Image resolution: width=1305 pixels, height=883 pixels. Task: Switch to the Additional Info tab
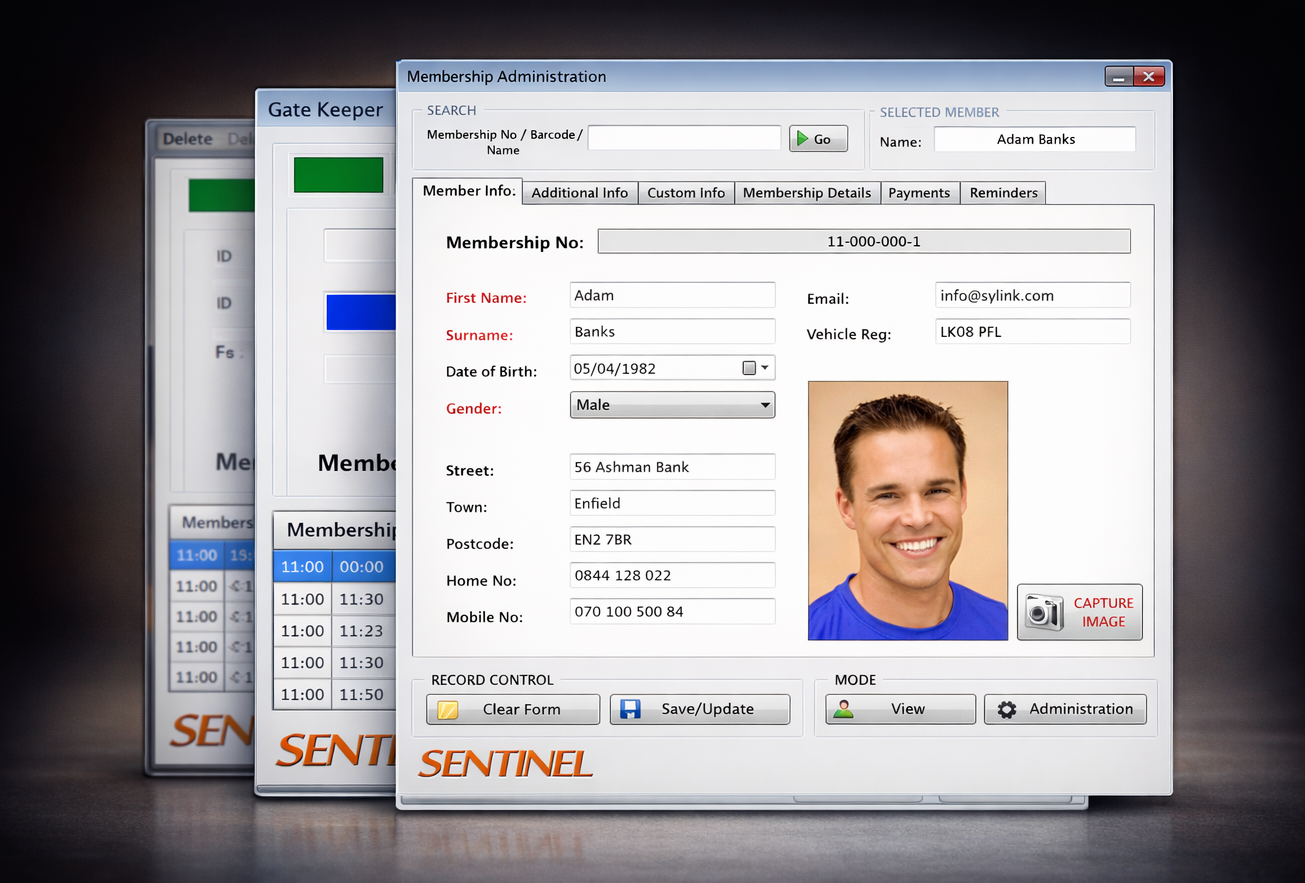[x=579, y=193]
